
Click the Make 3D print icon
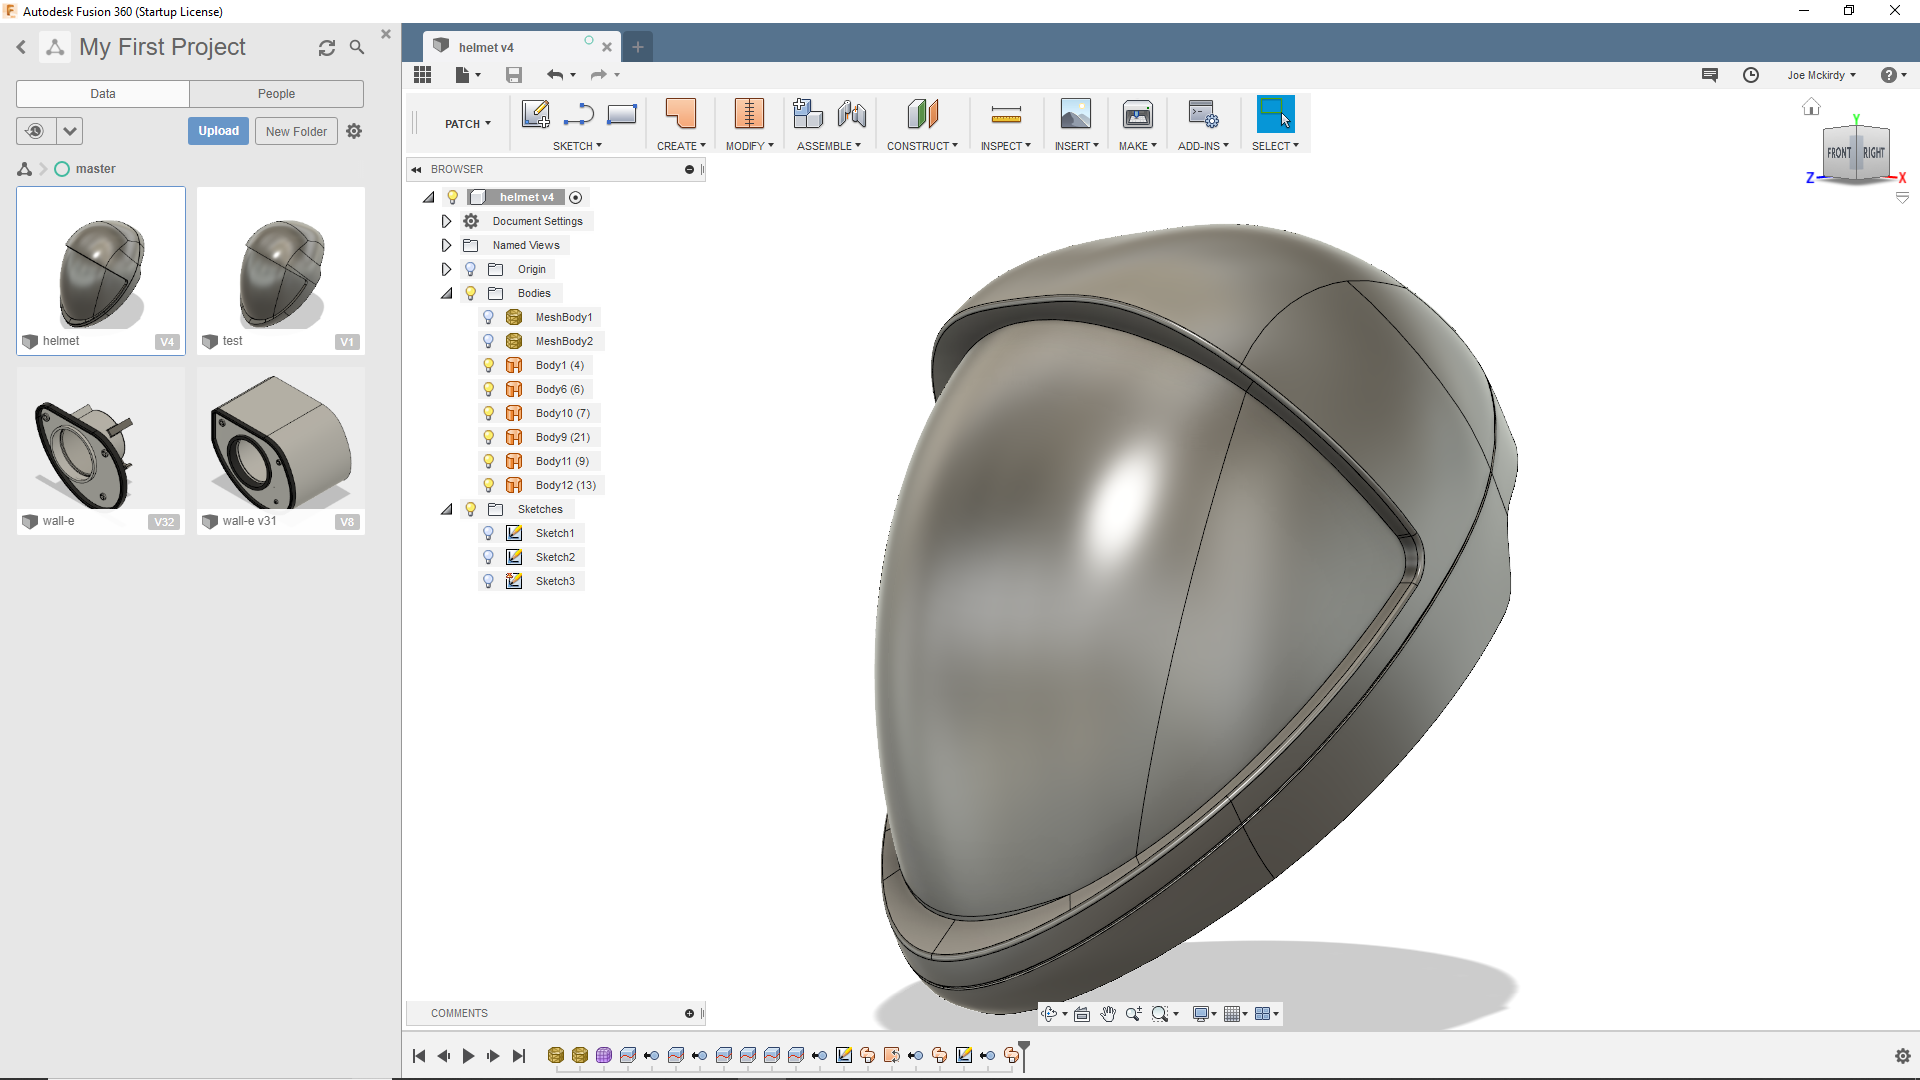[1138, 114]
